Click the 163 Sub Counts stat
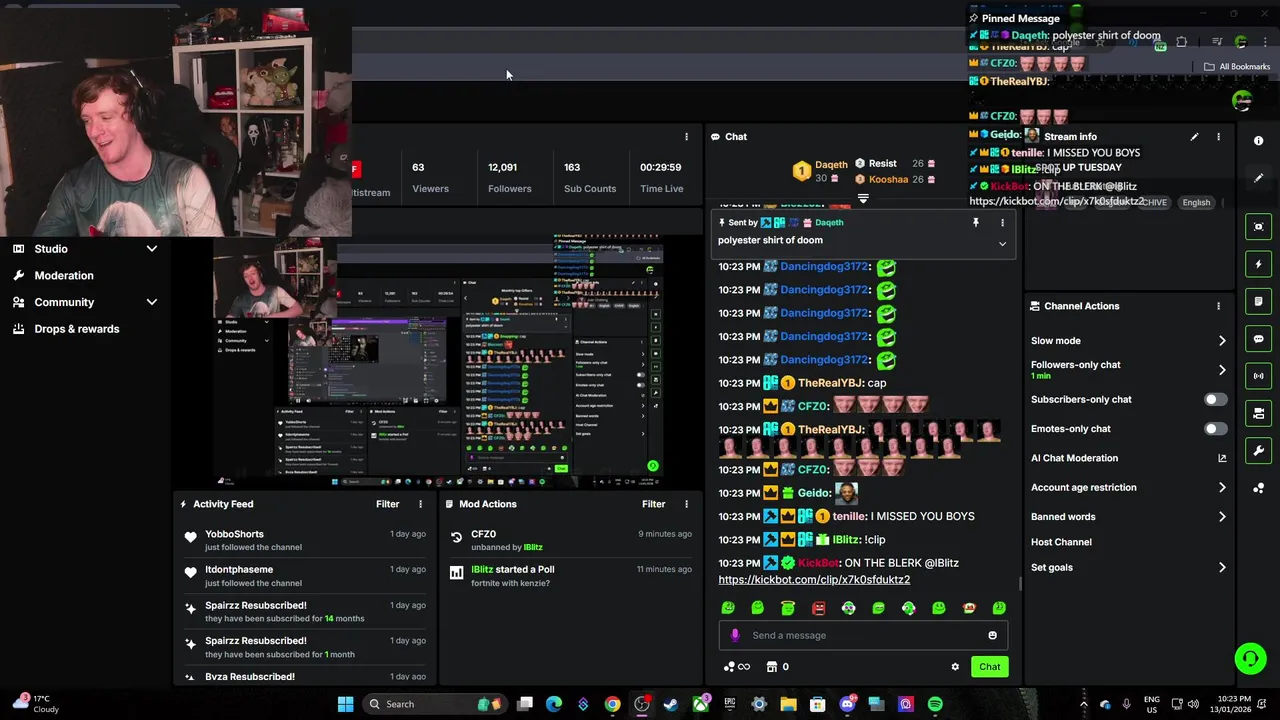The height and width of the screenshot is (720, 1280). pos(590,177)
